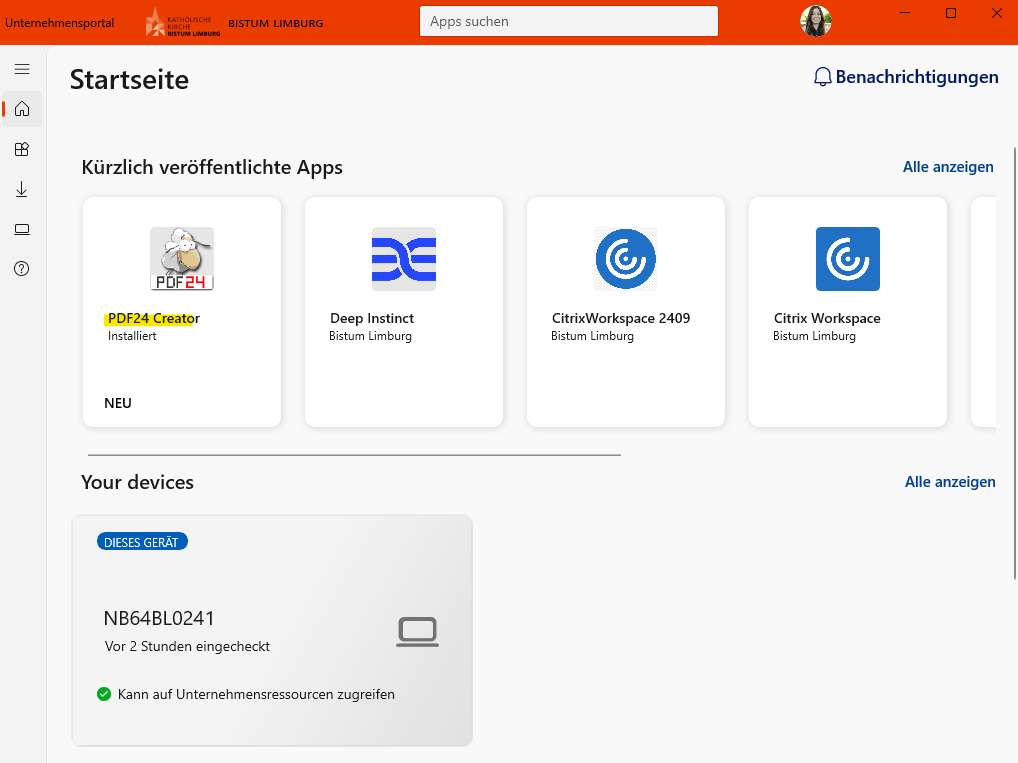Click the partially visible next app card
The width and height of the screenshot is (1018, 763).
click(x=983, y=312)
